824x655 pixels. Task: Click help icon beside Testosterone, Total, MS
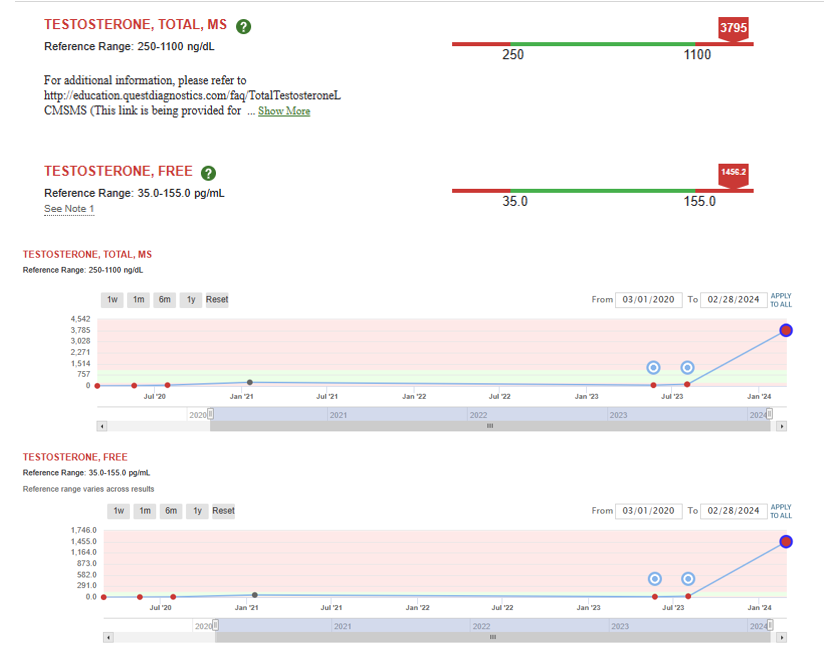(243, 26)
